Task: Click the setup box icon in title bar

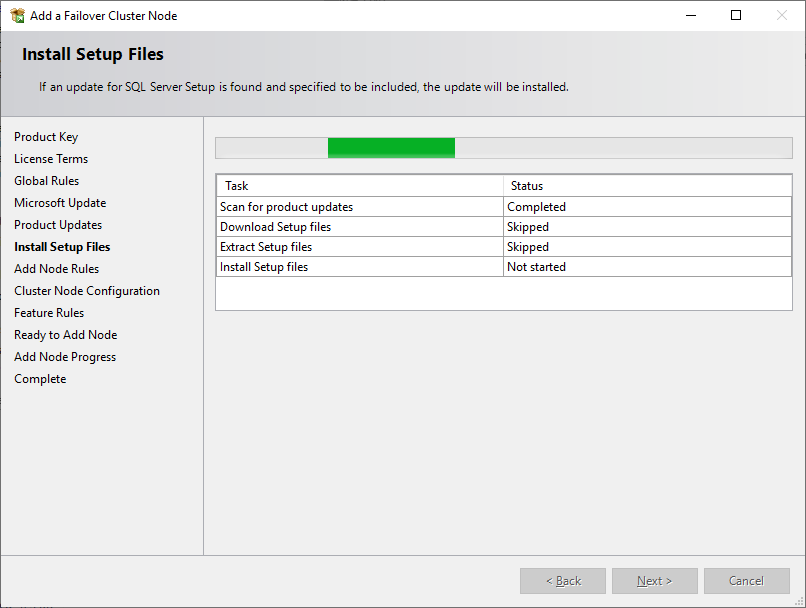Action: coord(17,16)
